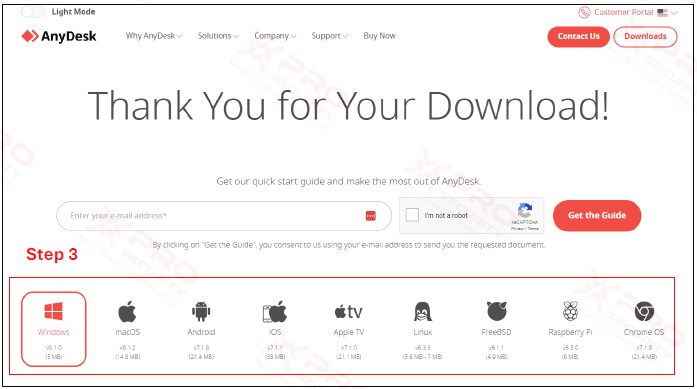Select the Chrome OS icon
Image resolution: width=697 pixels, height=389 pixels.
pos(644,311)
